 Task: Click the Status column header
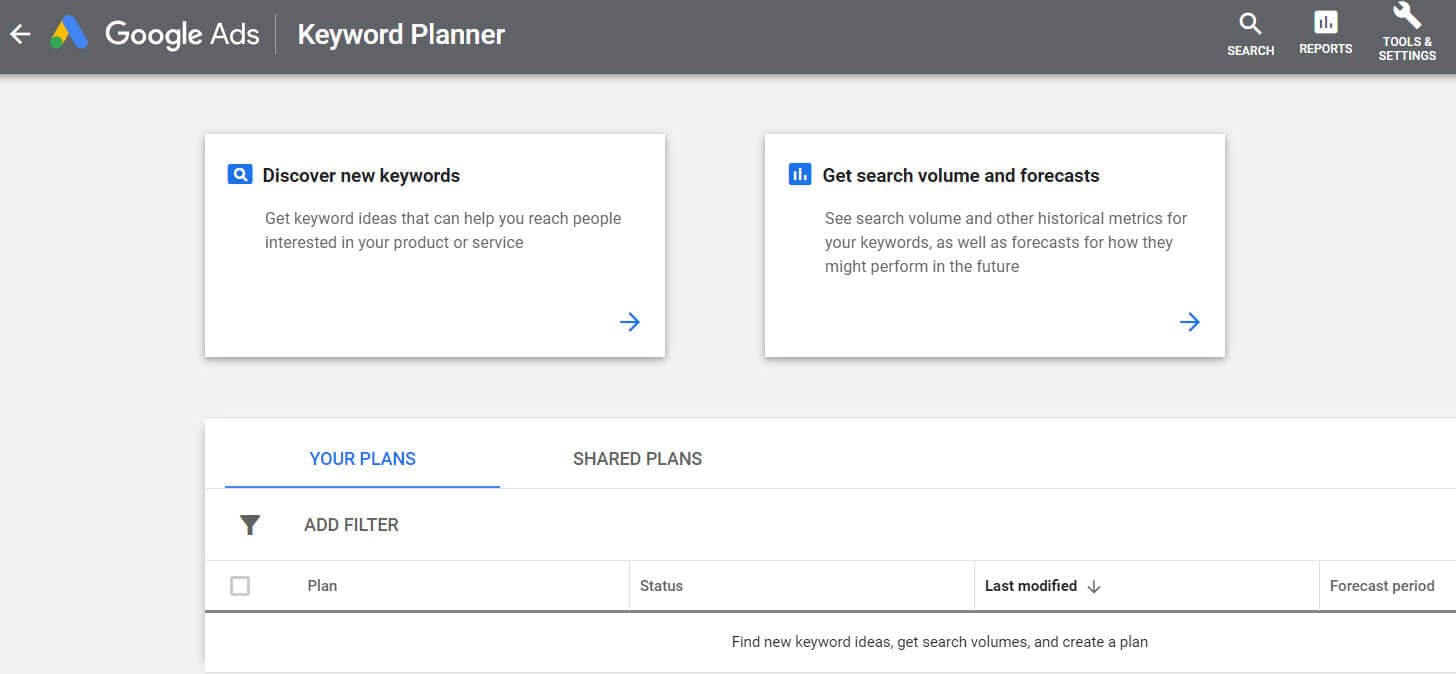tap(661, 586)
